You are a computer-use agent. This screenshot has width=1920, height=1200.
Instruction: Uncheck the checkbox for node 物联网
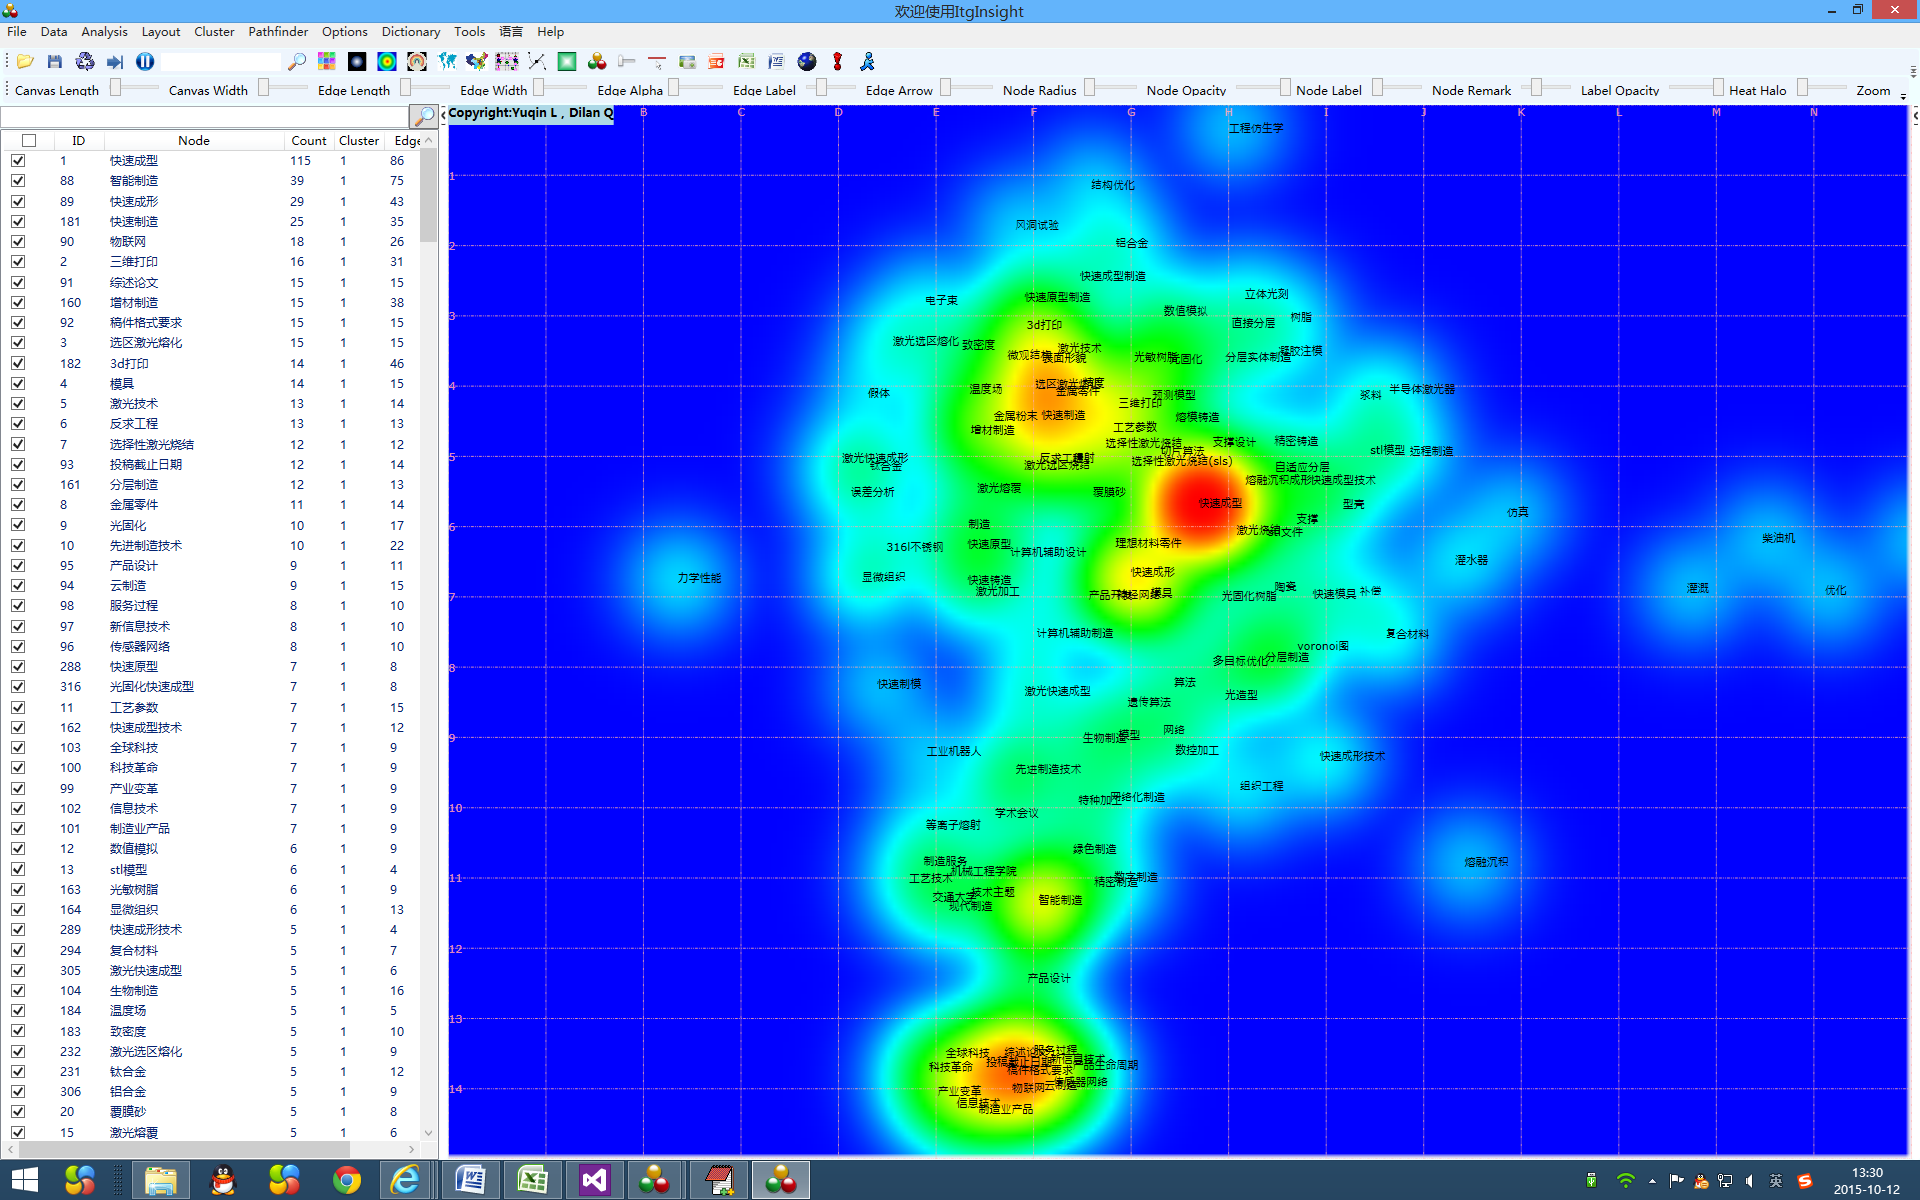point(18,242)
